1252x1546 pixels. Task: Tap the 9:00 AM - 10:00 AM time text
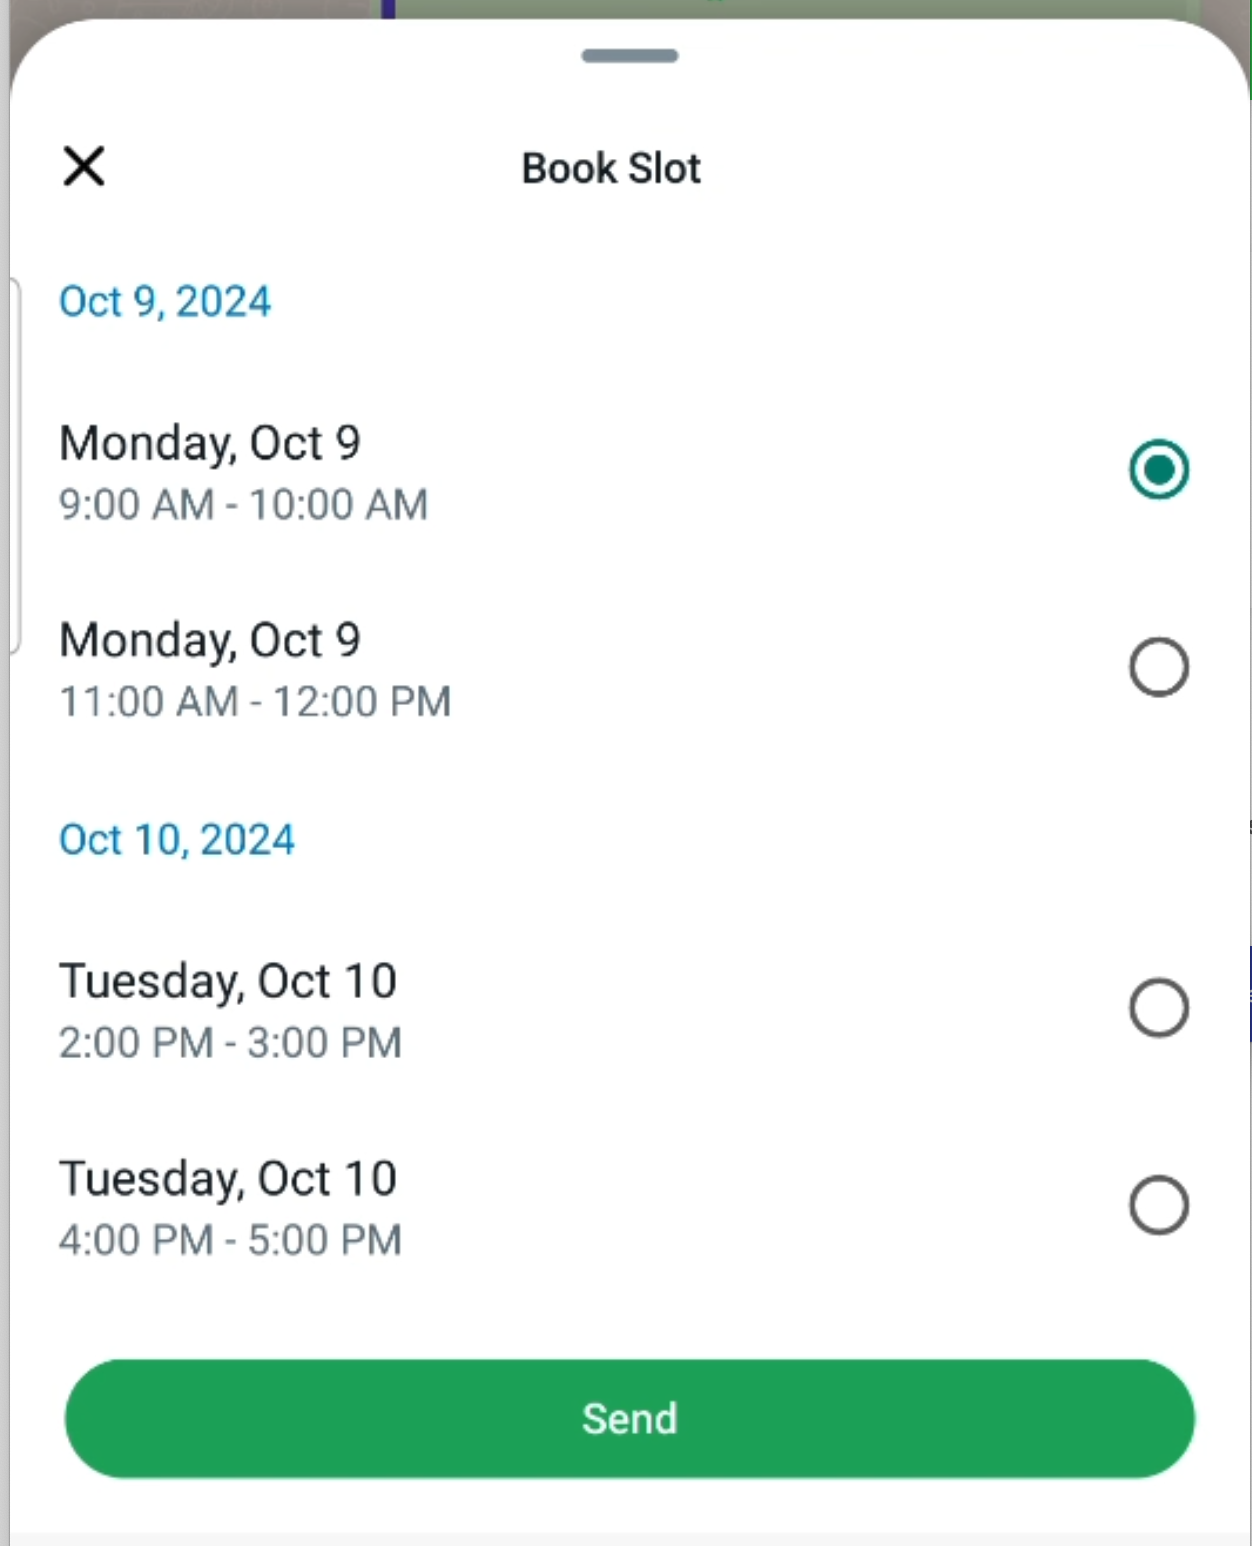243,505
